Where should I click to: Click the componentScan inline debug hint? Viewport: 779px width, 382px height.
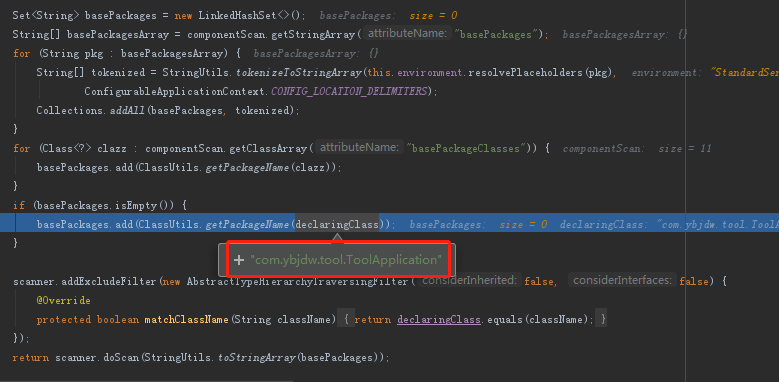pyautogui.click(x=604, y=149)
